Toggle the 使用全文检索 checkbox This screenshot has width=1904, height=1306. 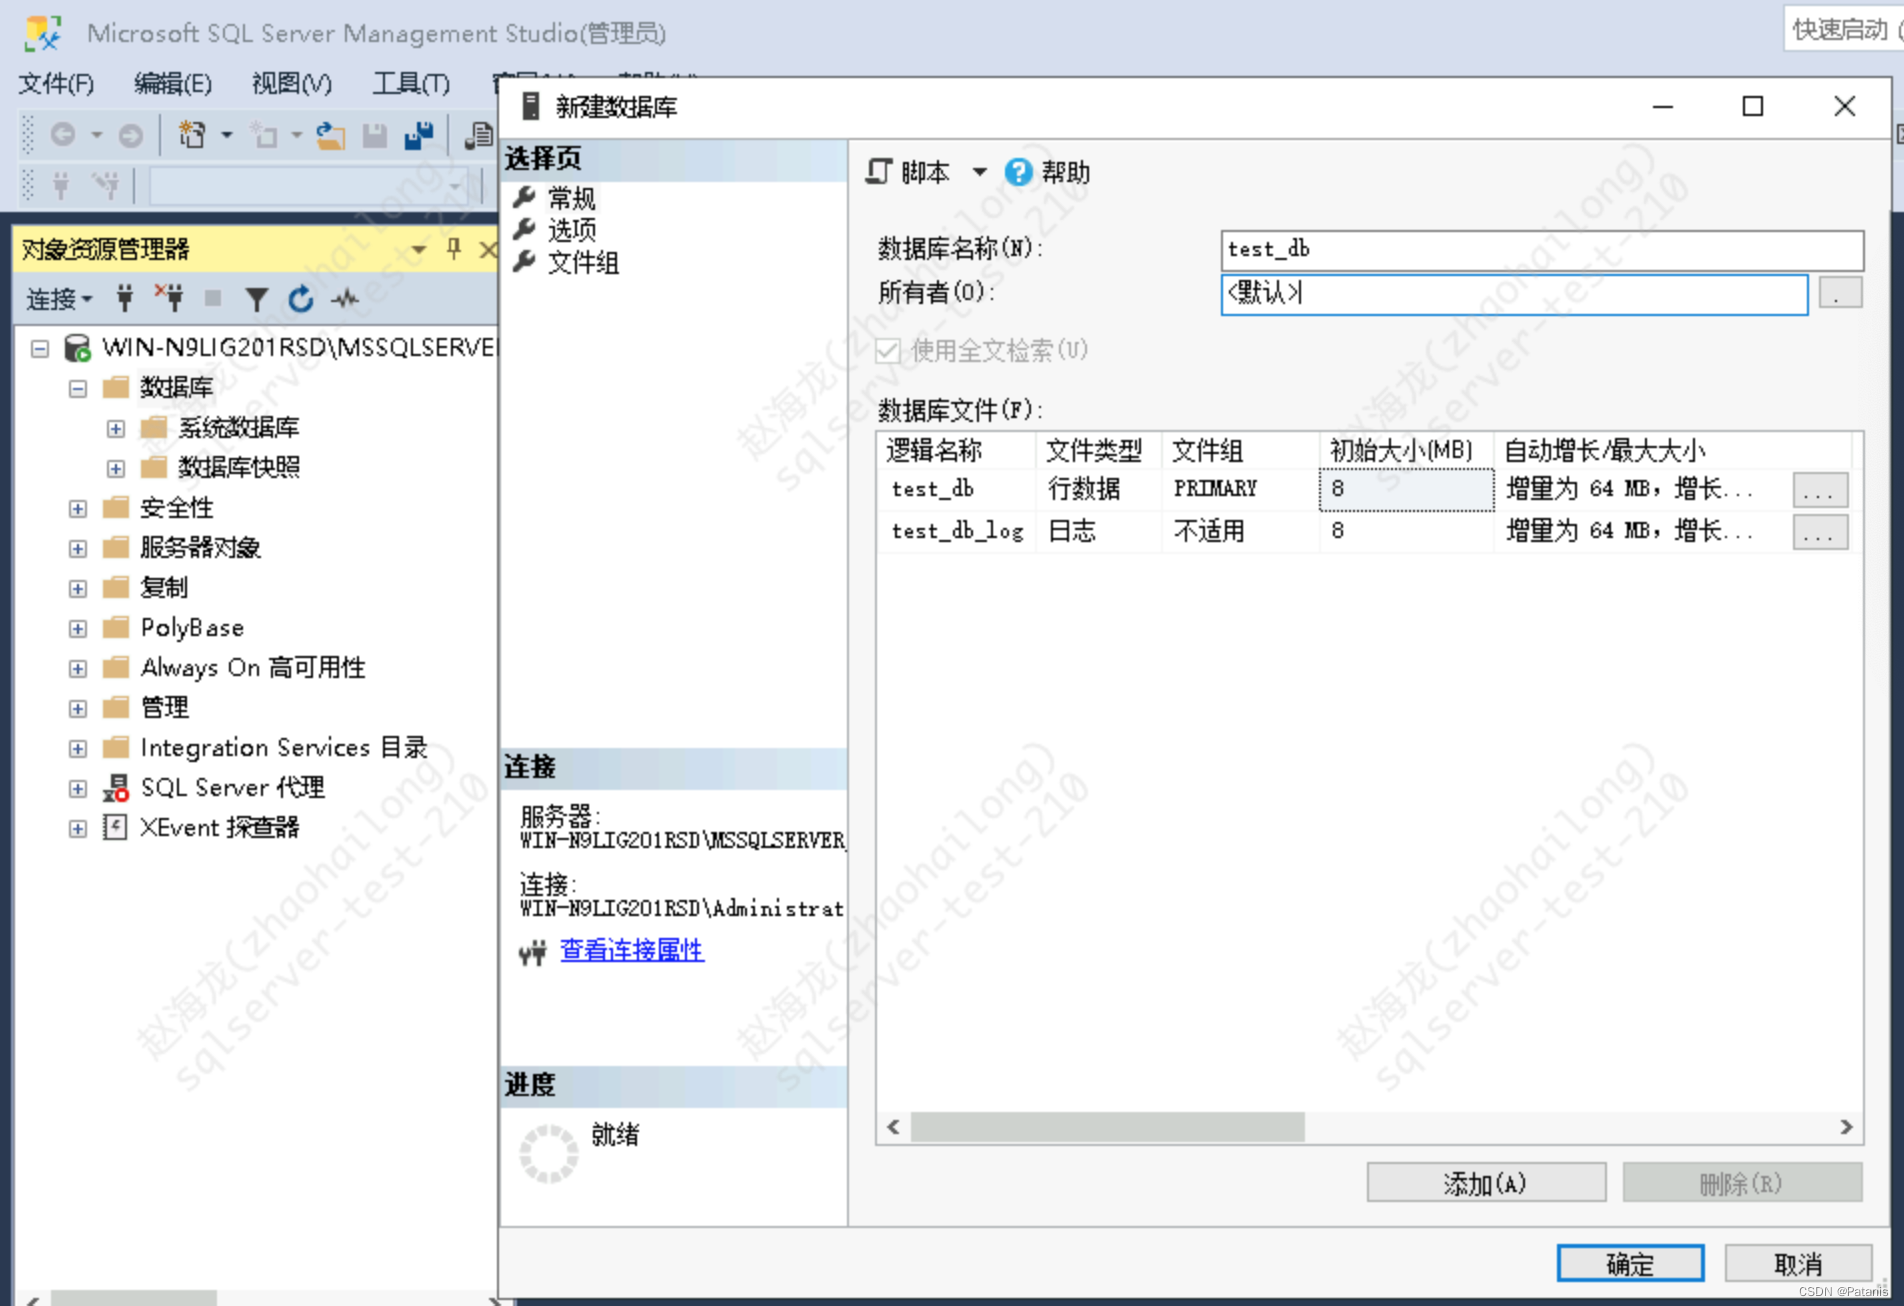tap(887, 350)
